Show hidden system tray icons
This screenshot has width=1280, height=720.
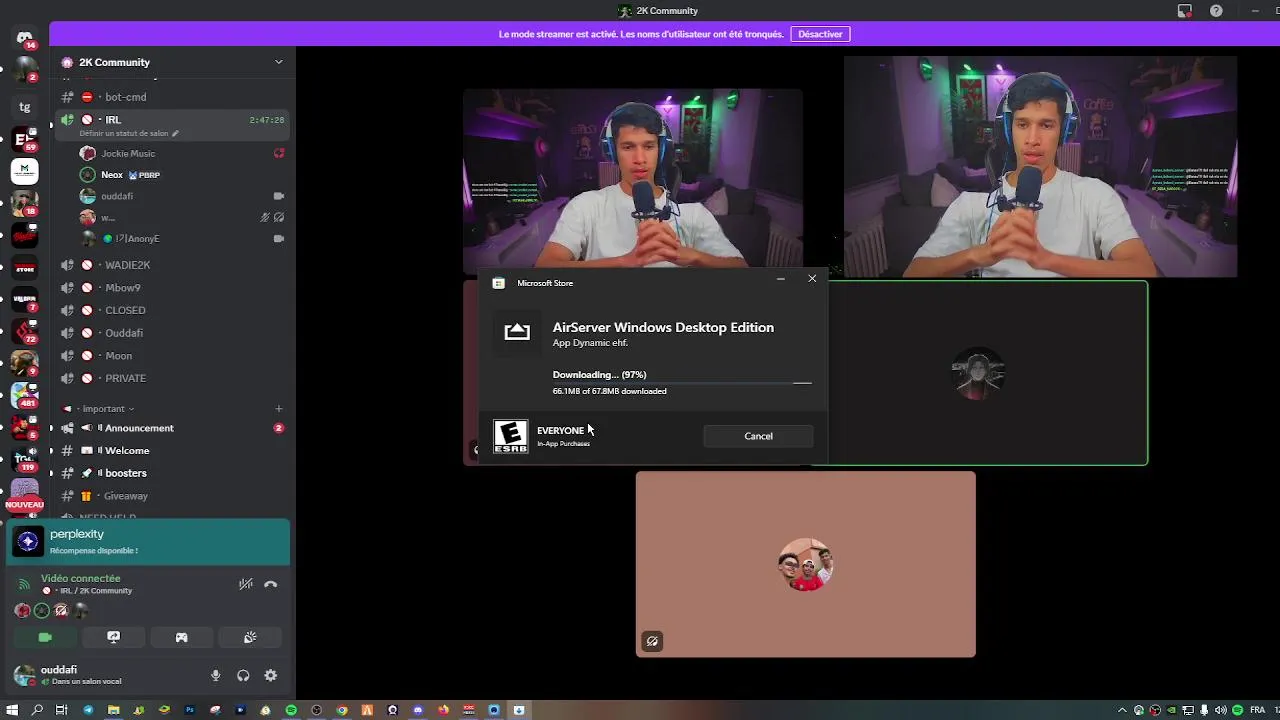pyautogui.click(x=1122, y=710)
